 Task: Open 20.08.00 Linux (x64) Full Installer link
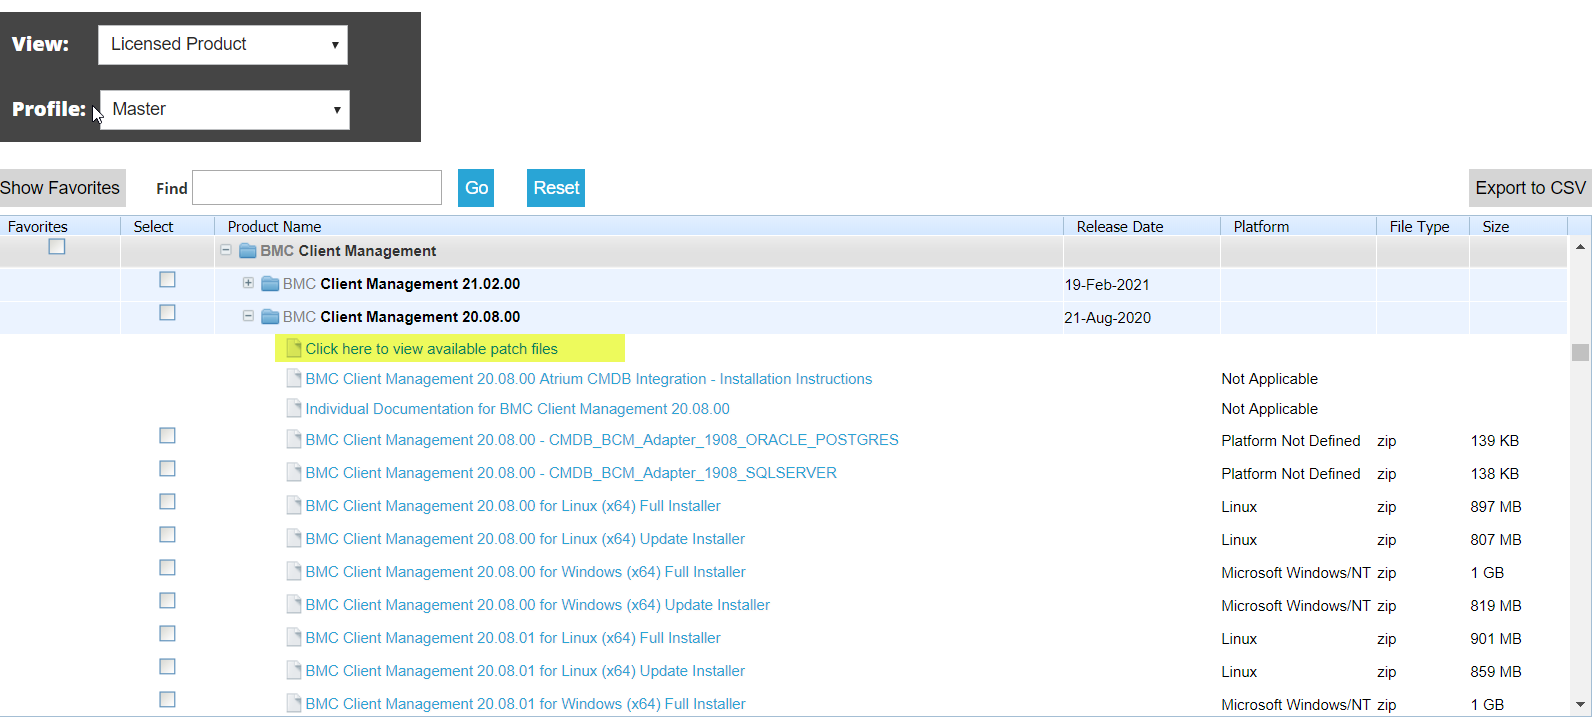click(513, 506)
